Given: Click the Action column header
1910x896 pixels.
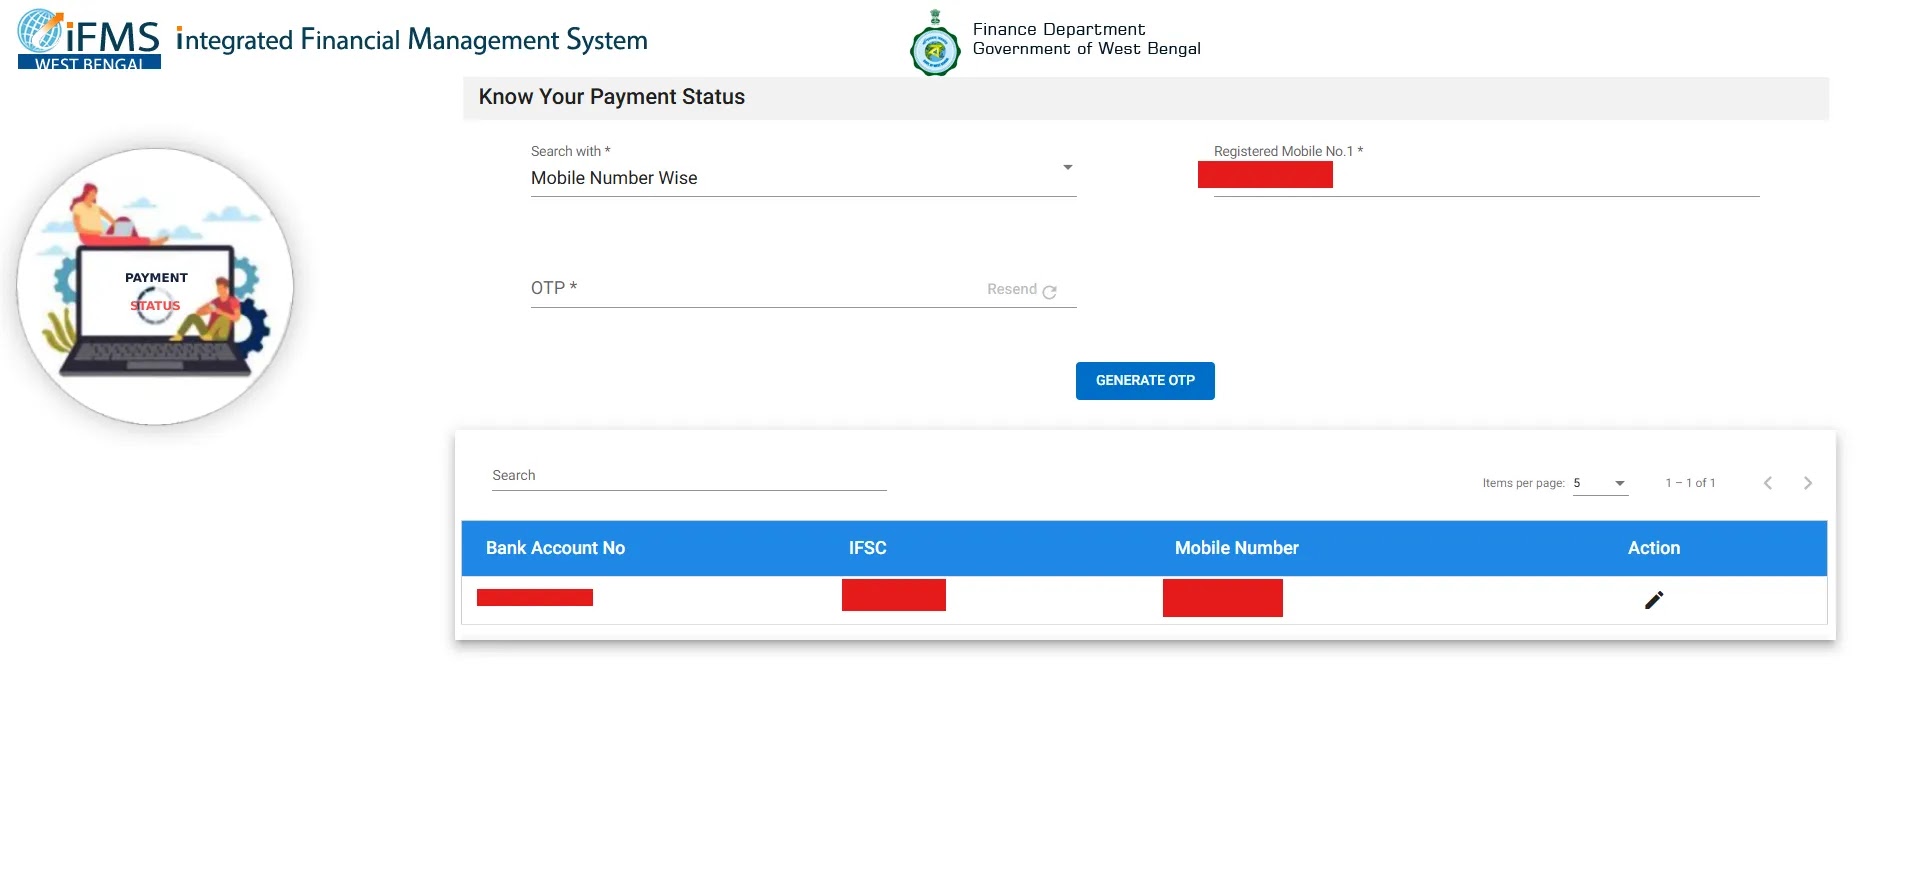Looking at the screenshot, I should point(1654,548).
